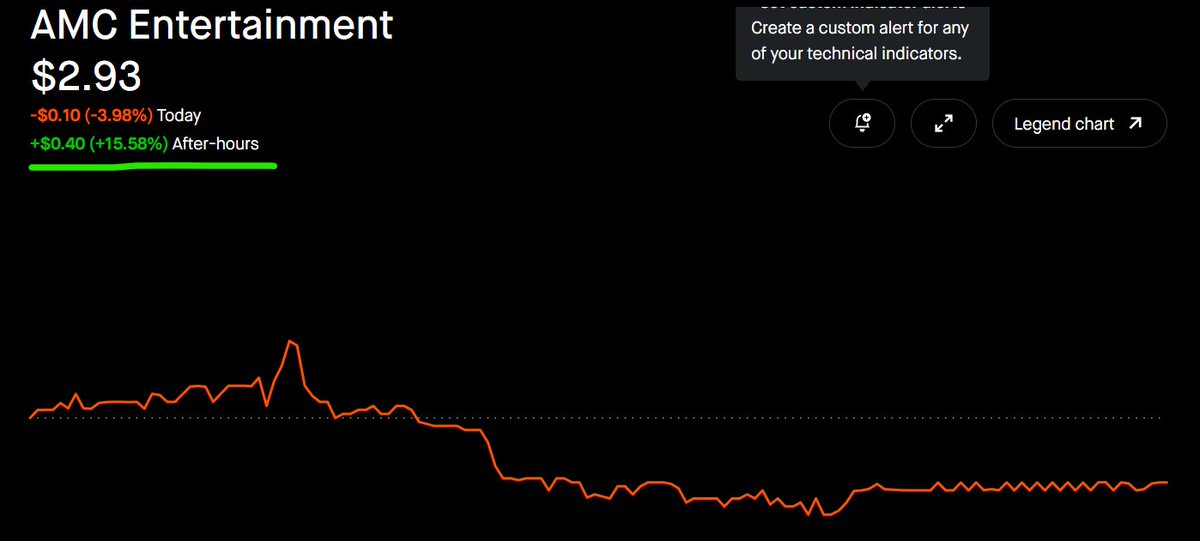
Task: Click the AMC Entertainment stock title
Action: coord(212,24)
